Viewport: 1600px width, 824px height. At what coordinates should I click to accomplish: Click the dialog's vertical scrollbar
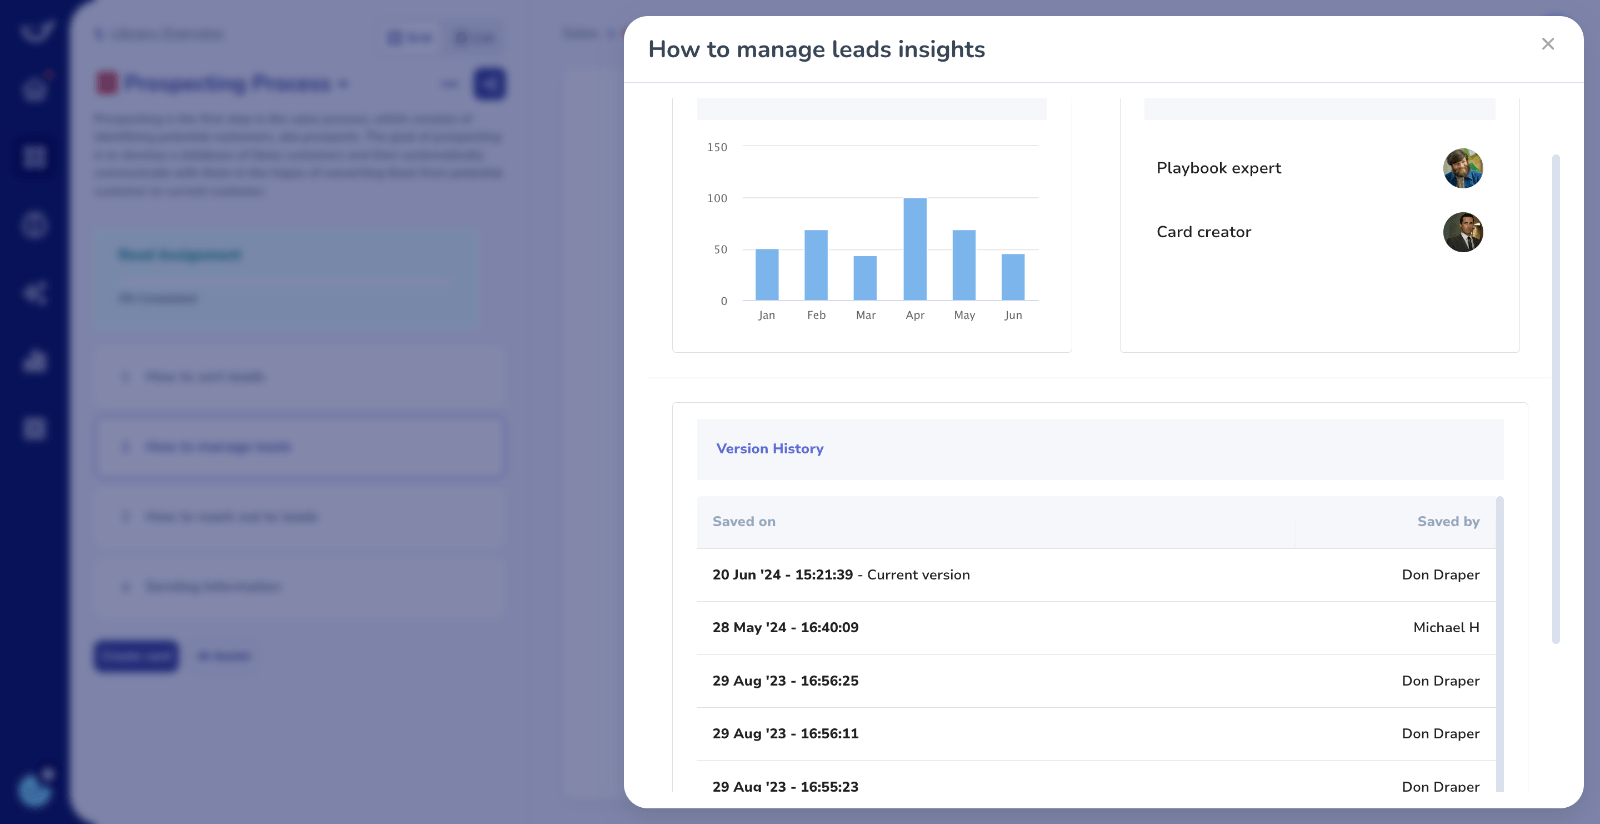(1555, 398)
